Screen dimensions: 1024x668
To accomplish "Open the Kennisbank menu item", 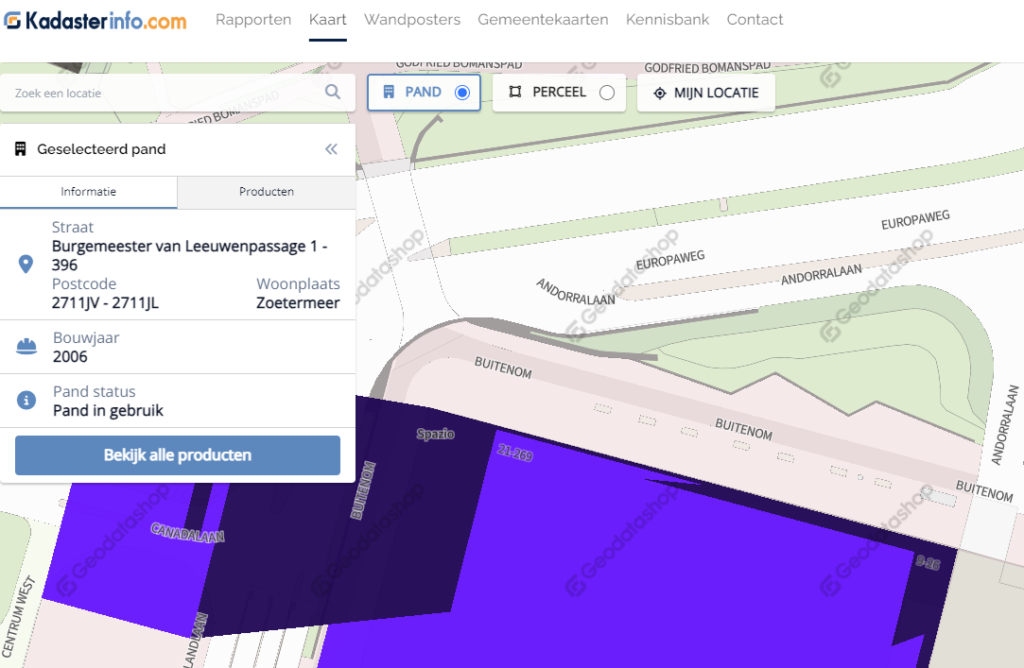I will [x=667, y=20].
